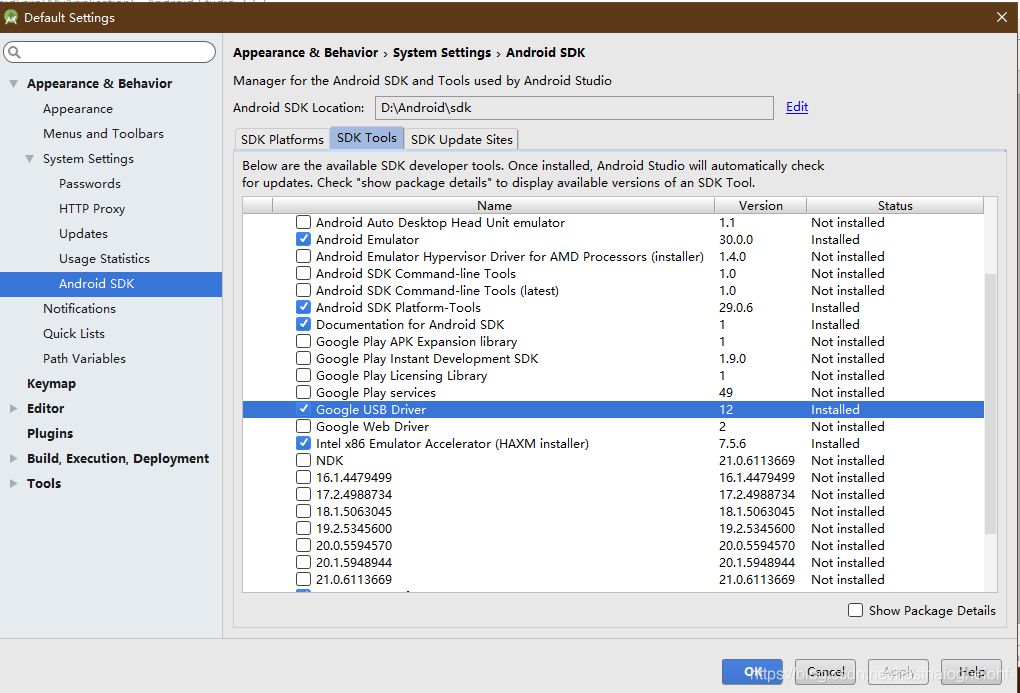
Task: Open Help for this dialog
Action: 971,672
